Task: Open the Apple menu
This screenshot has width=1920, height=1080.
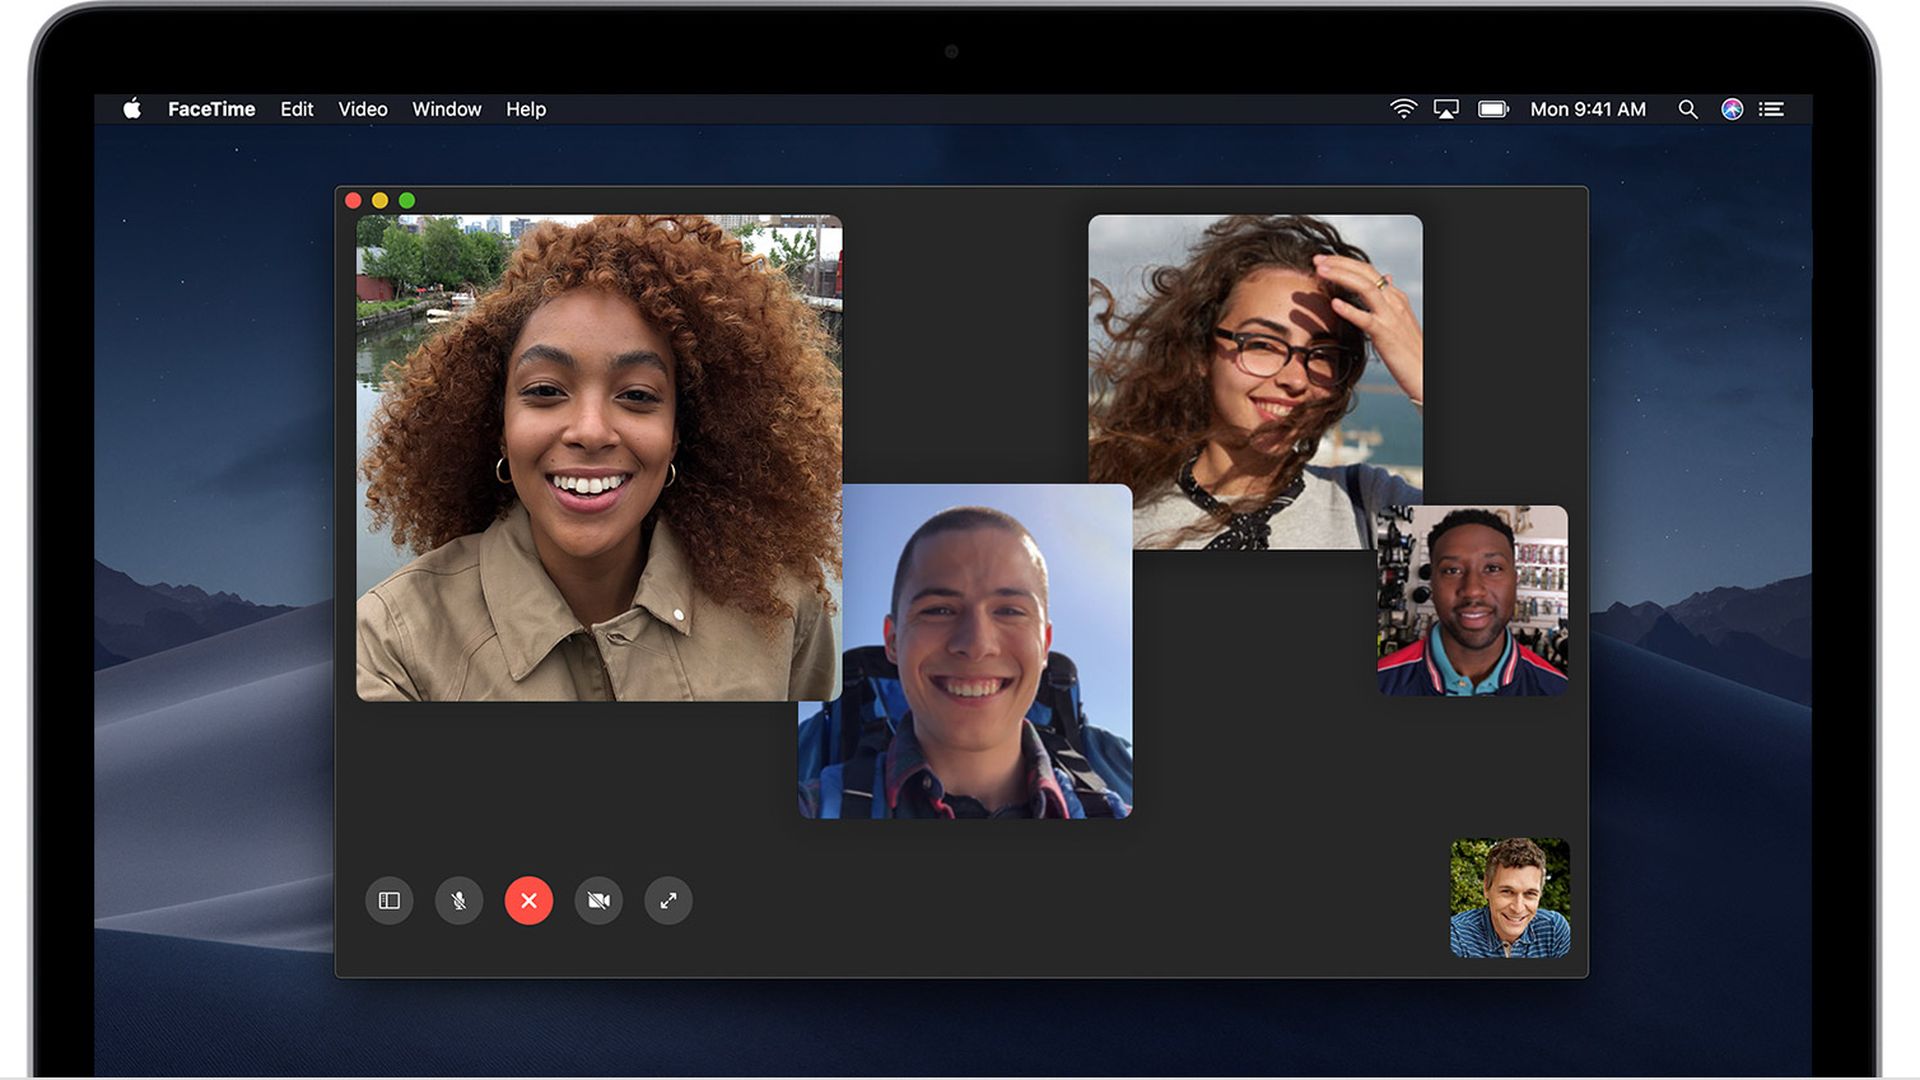Action: (133, 109)
